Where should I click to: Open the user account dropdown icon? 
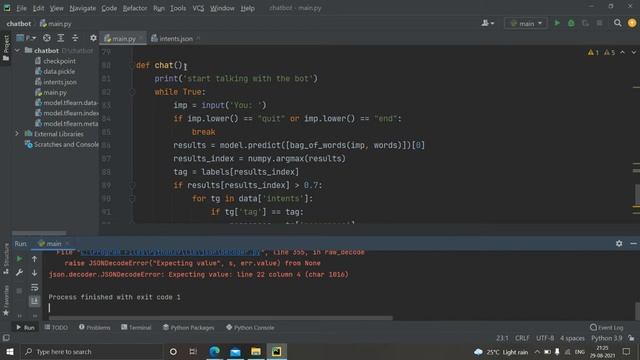coord(487,23)
